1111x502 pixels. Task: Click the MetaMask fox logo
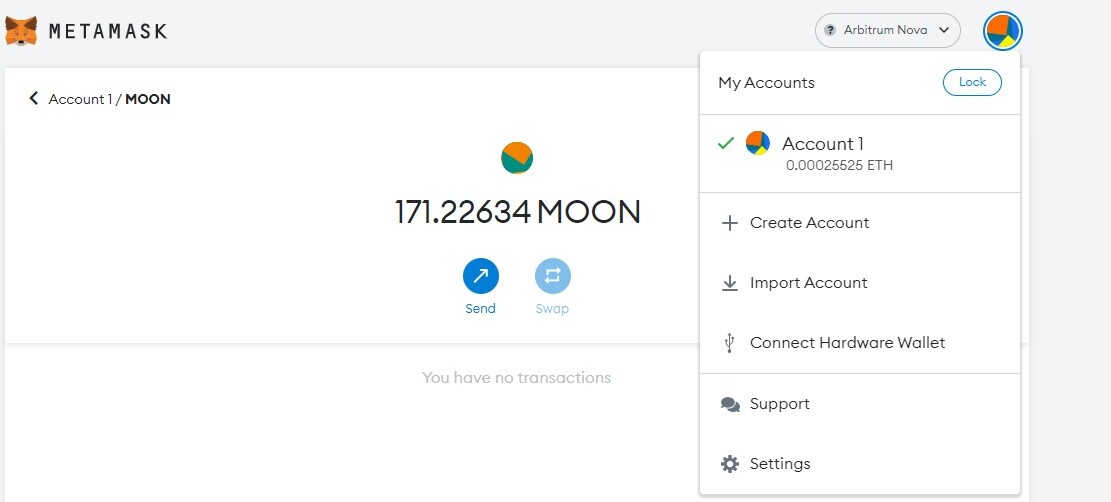pyautogui.click(x=21, y=31)
